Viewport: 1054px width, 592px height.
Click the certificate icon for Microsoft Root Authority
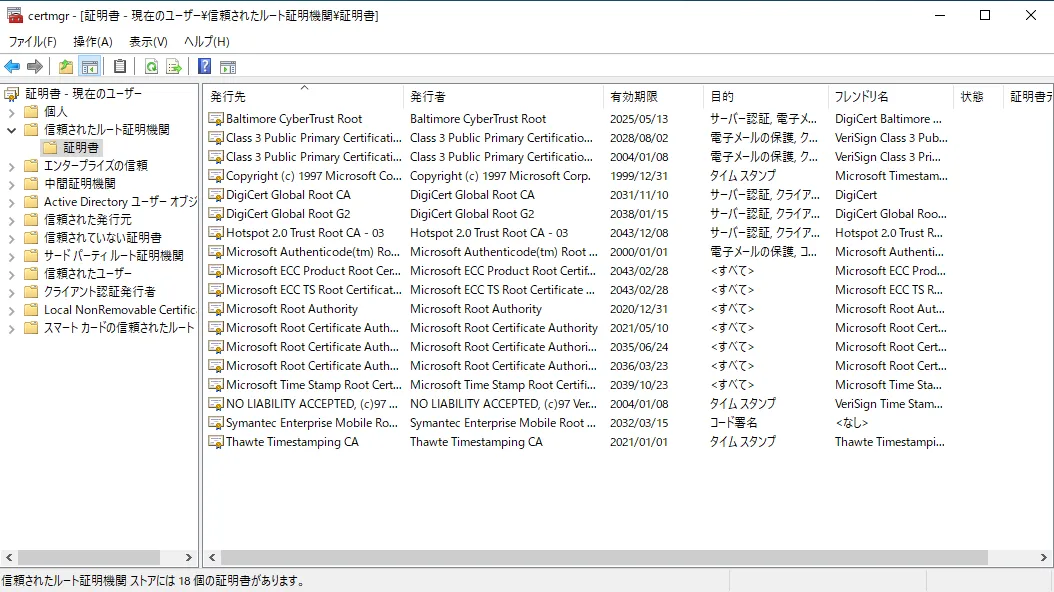[216, 309]
